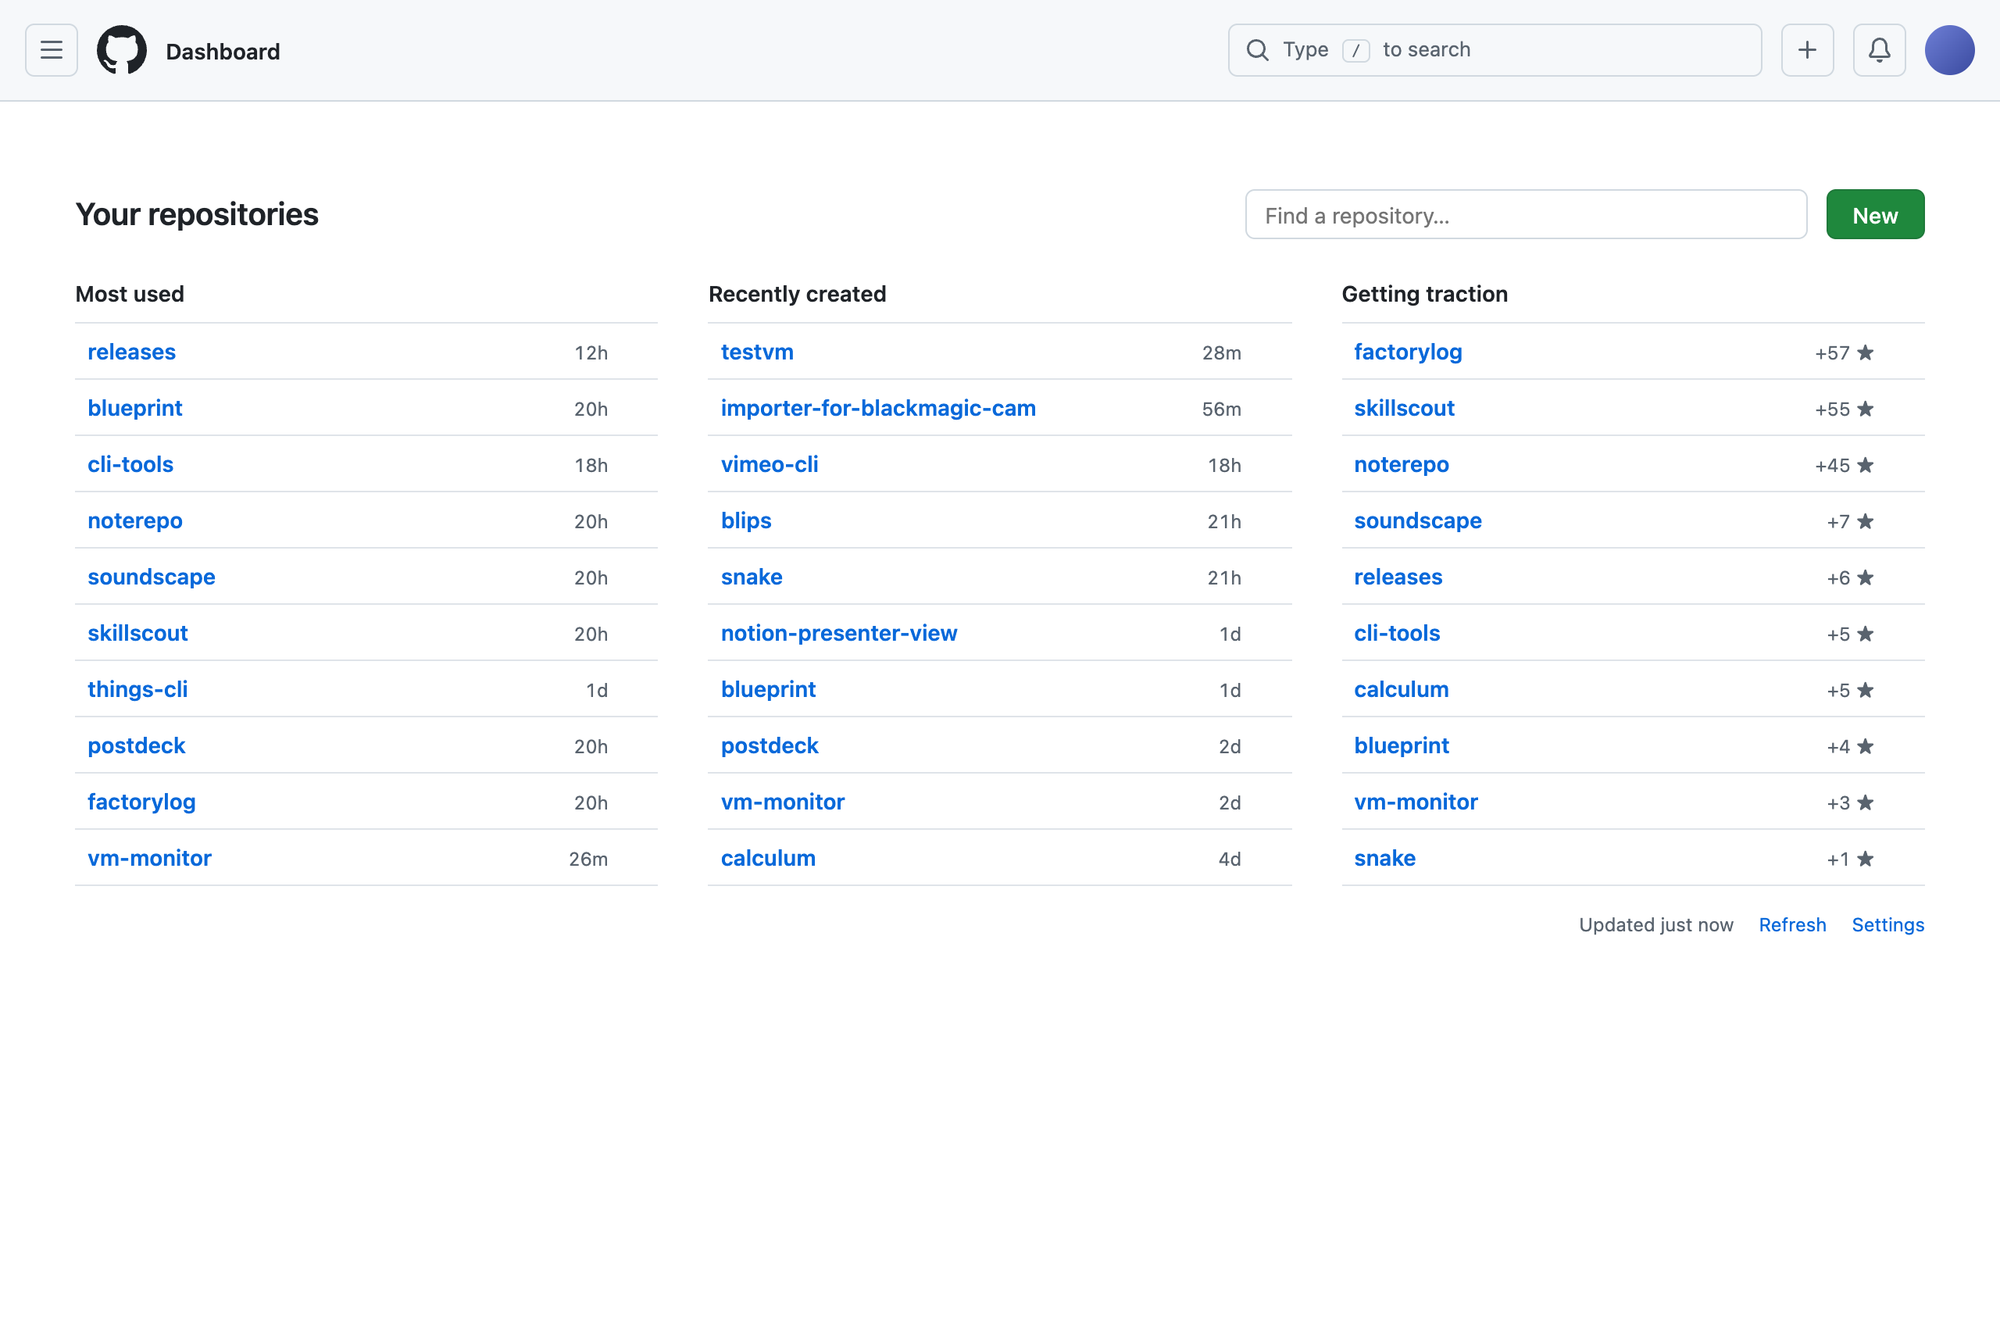
Task: Click the plus create-new icon
Action: (1807, 50)
